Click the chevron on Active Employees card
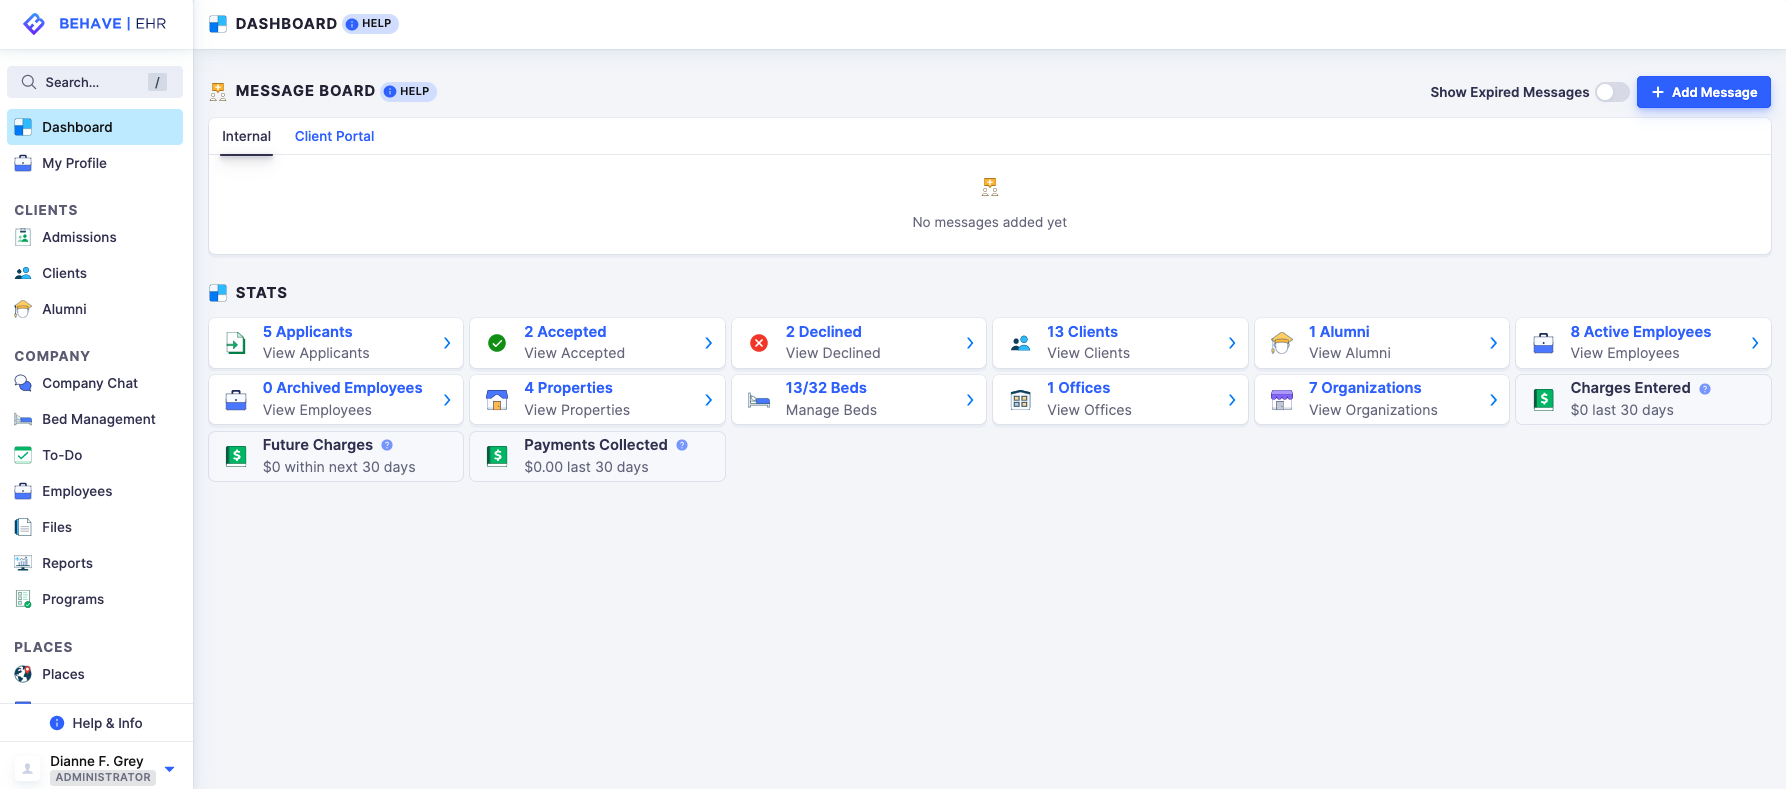 1754,343
